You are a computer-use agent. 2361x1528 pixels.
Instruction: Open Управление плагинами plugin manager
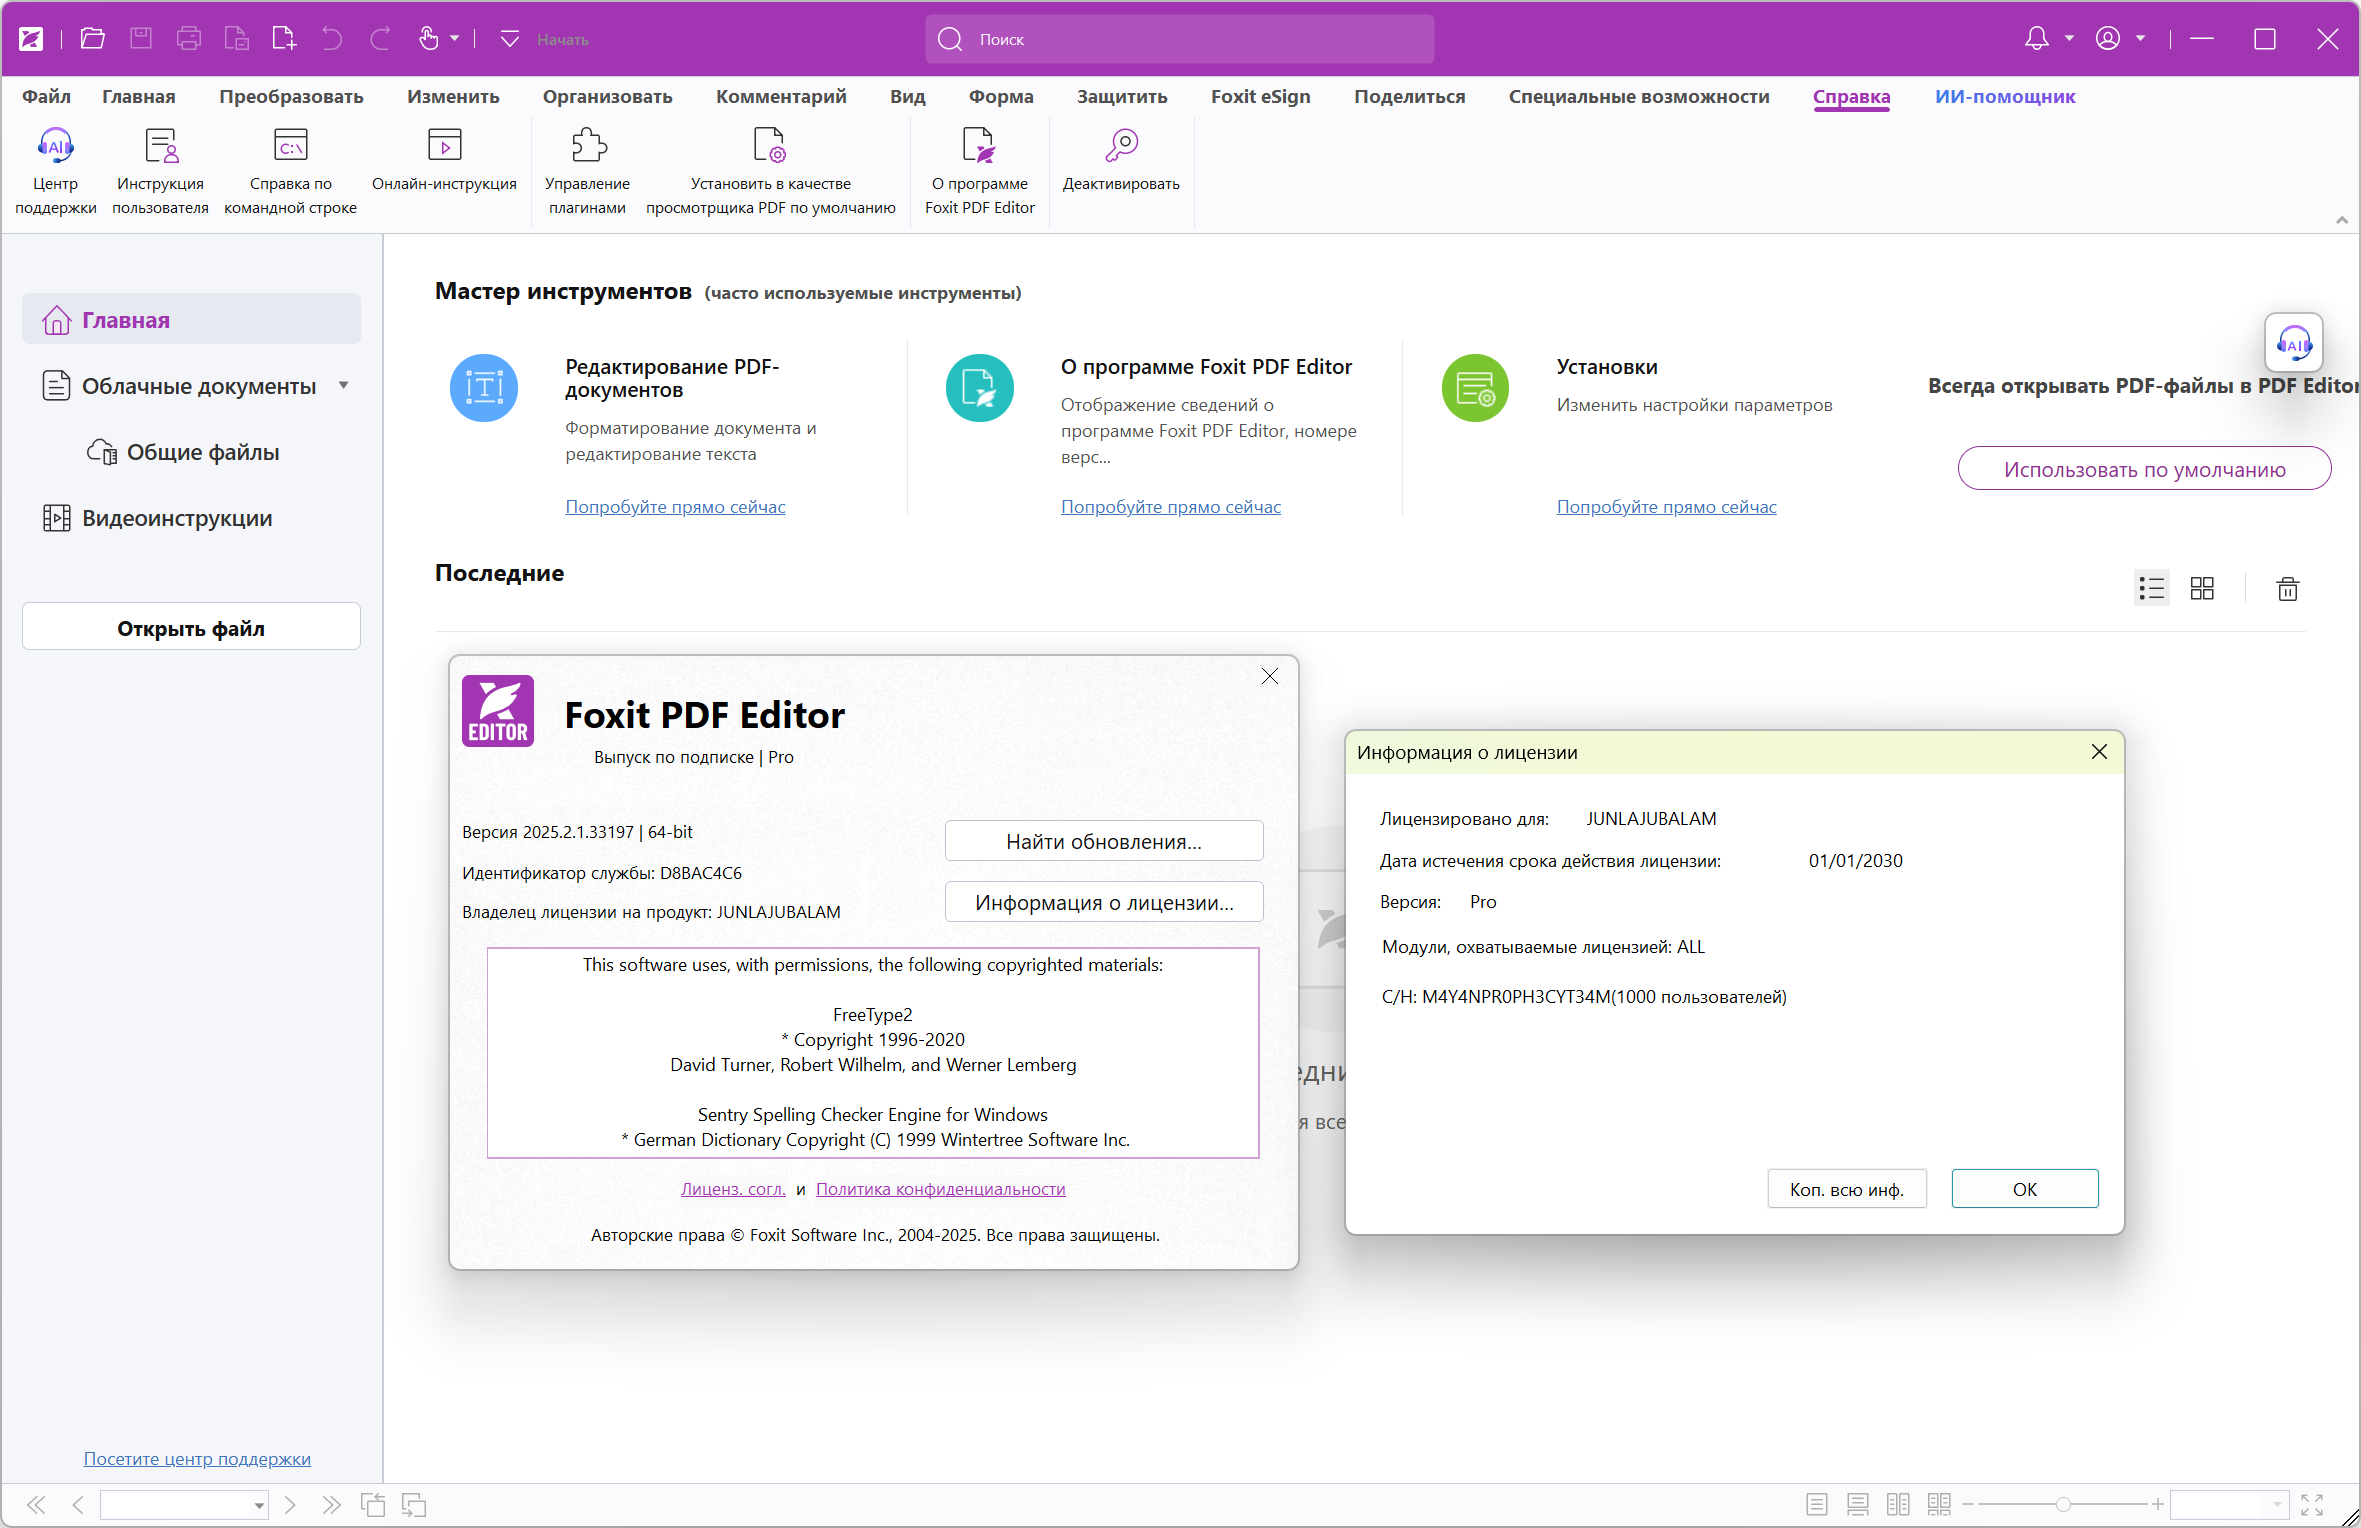click(x=588, y=147)
